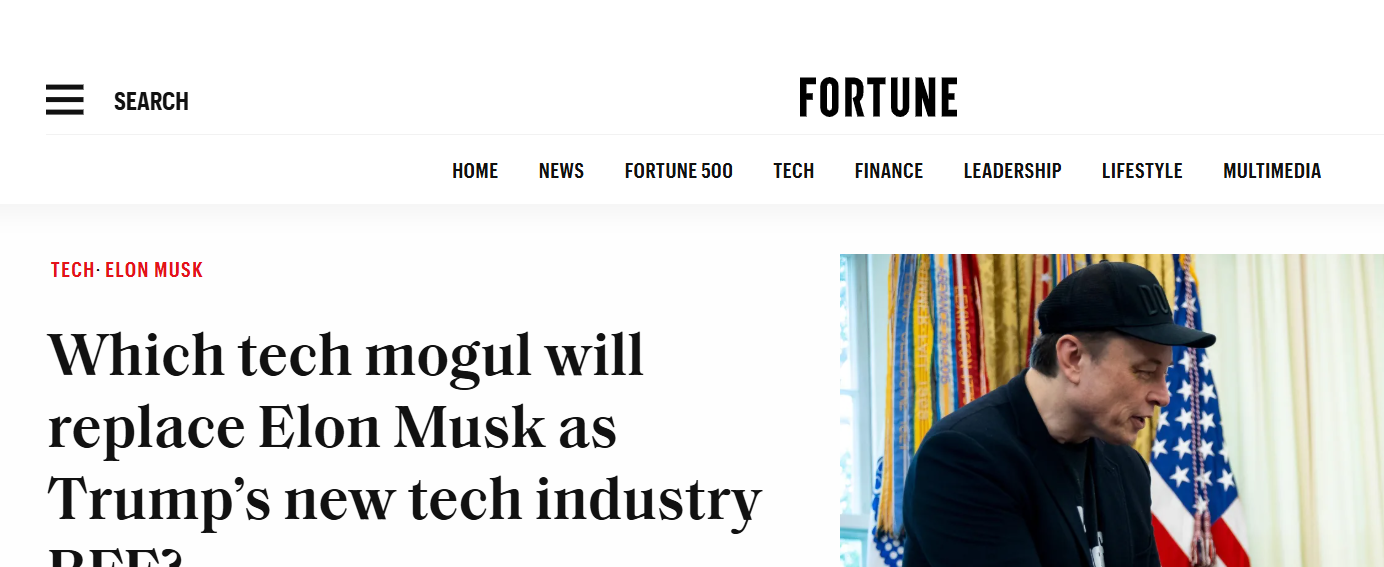The height and width of the screenshot is (567, 1384).
Task: Click the SEARCH button
Action: click(x=151, y=101)
